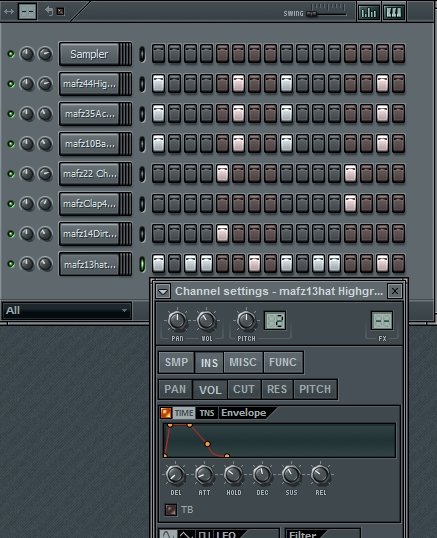437x538 pixels.
Task: Close the Channel settings window
Action: click(394, 291)
